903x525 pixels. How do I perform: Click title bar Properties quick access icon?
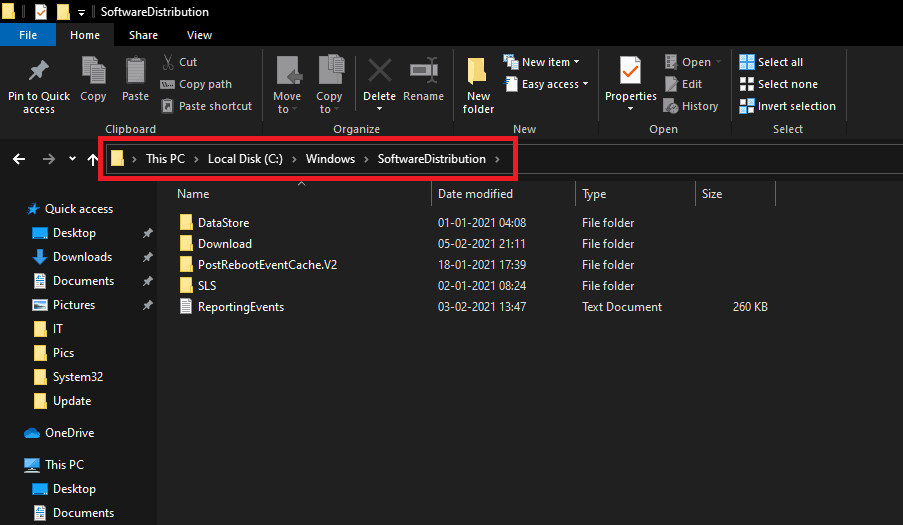(x=41, y=12)
